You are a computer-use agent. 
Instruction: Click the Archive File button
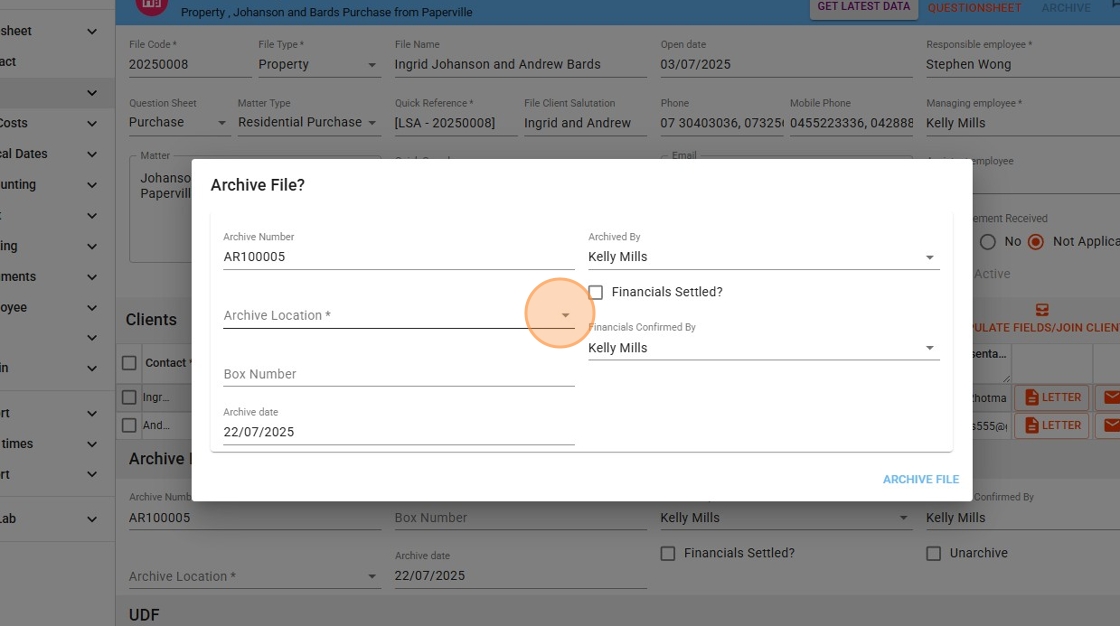point(920,480)
